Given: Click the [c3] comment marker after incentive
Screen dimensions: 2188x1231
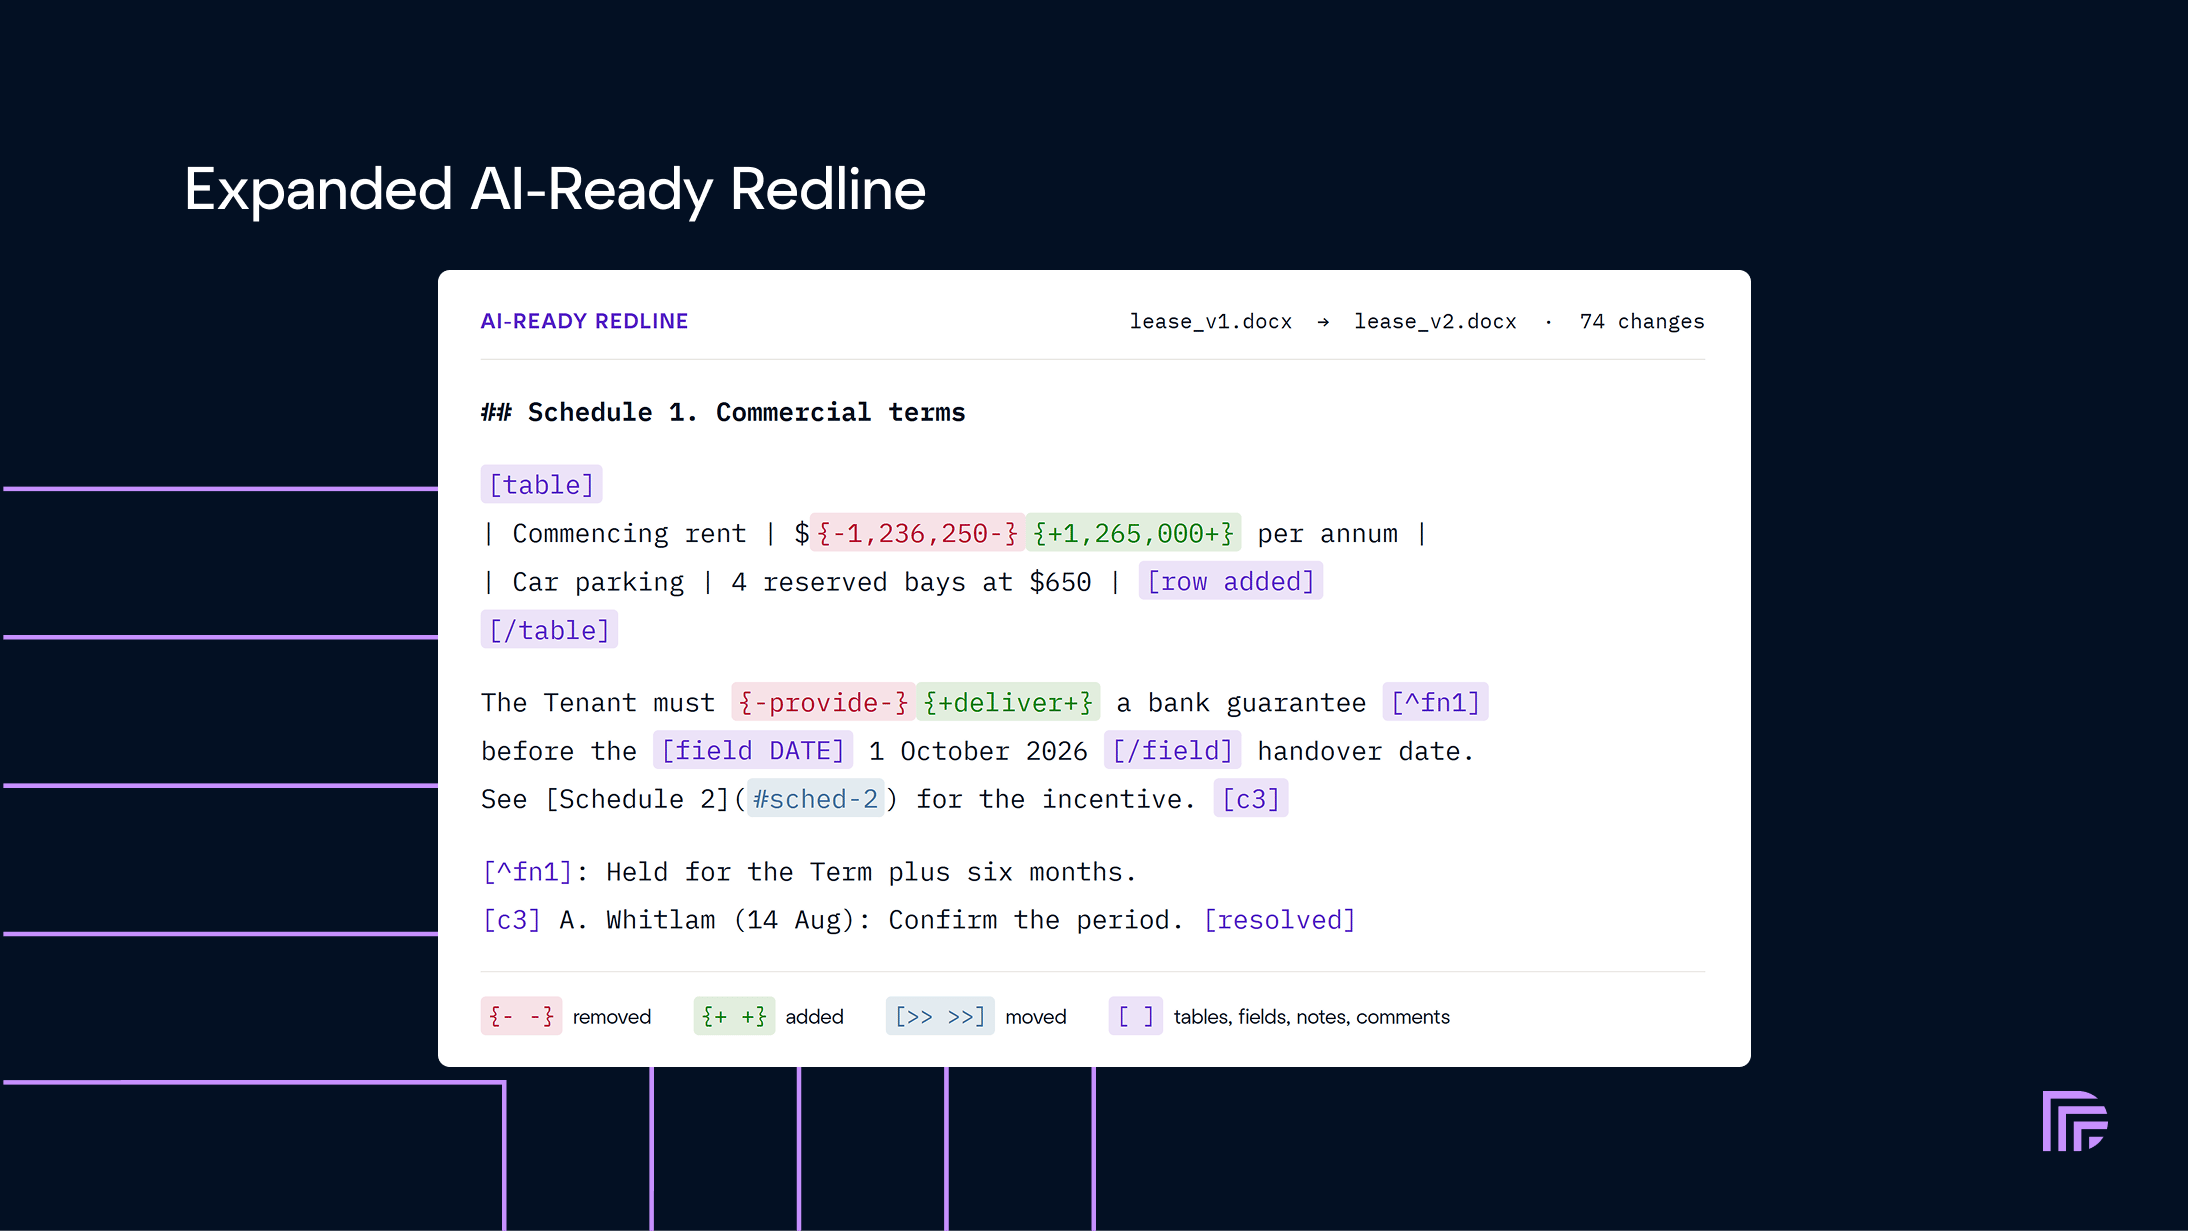Looking at the screenshot, I should (1250, 798).
